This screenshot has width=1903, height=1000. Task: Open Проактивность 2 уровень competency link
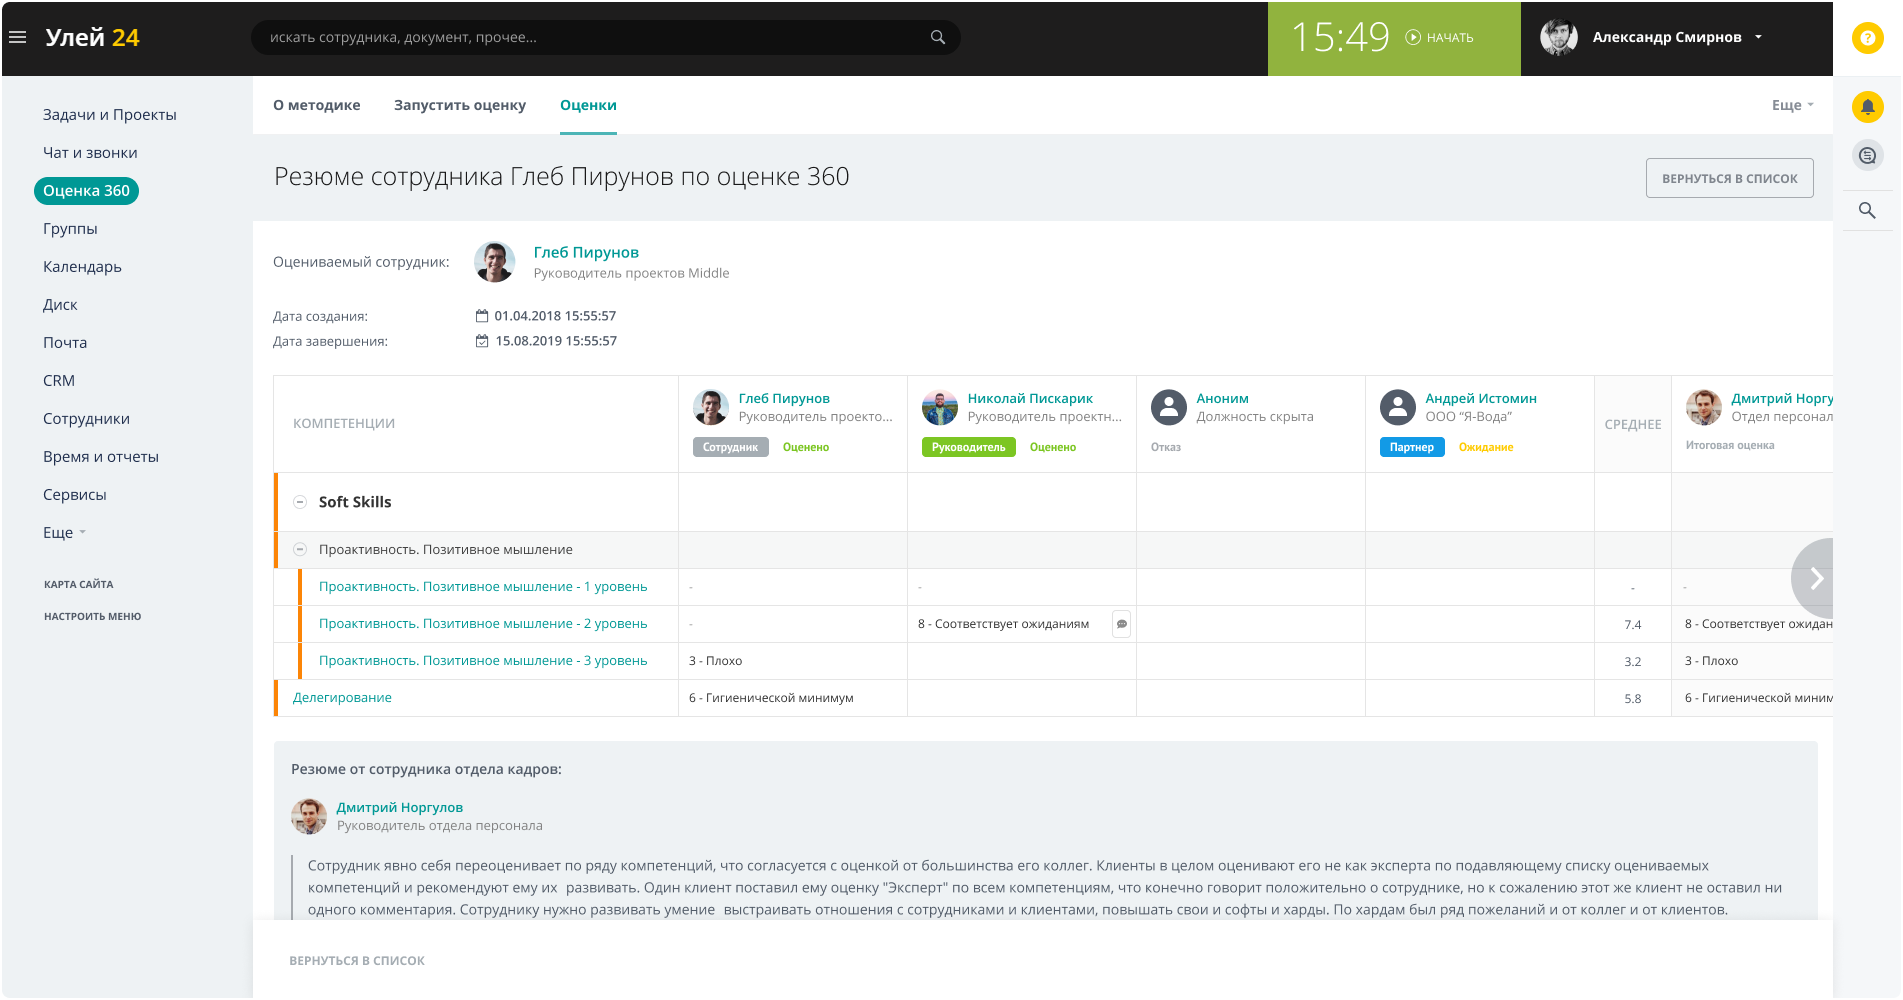483,624
